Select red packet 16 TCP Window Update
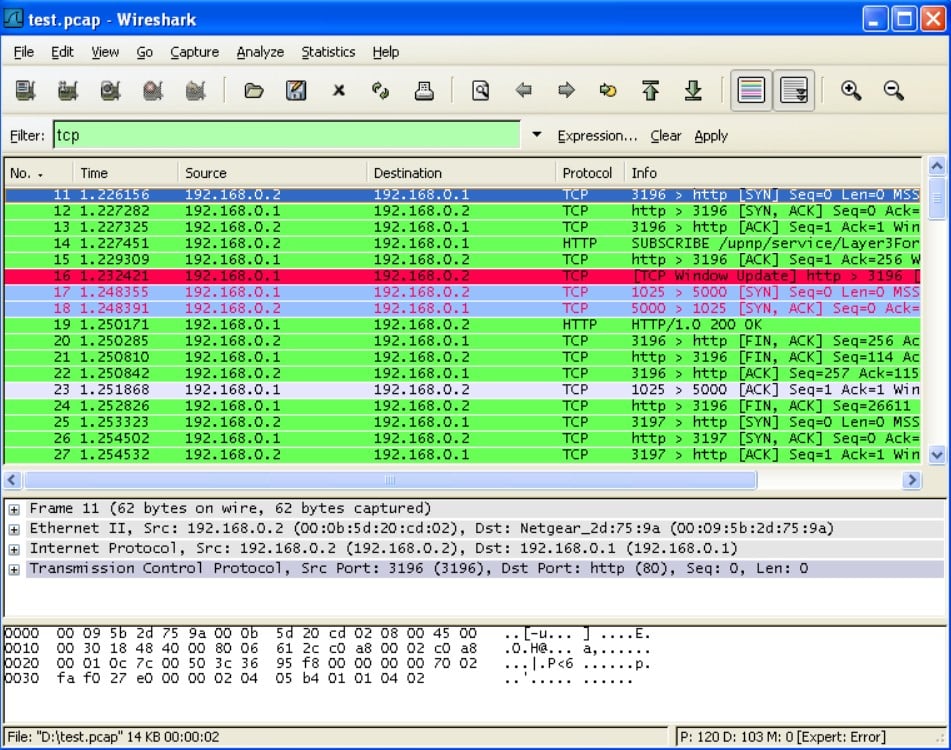The height and width of the screenshot is (750, 951). (463, 276)
